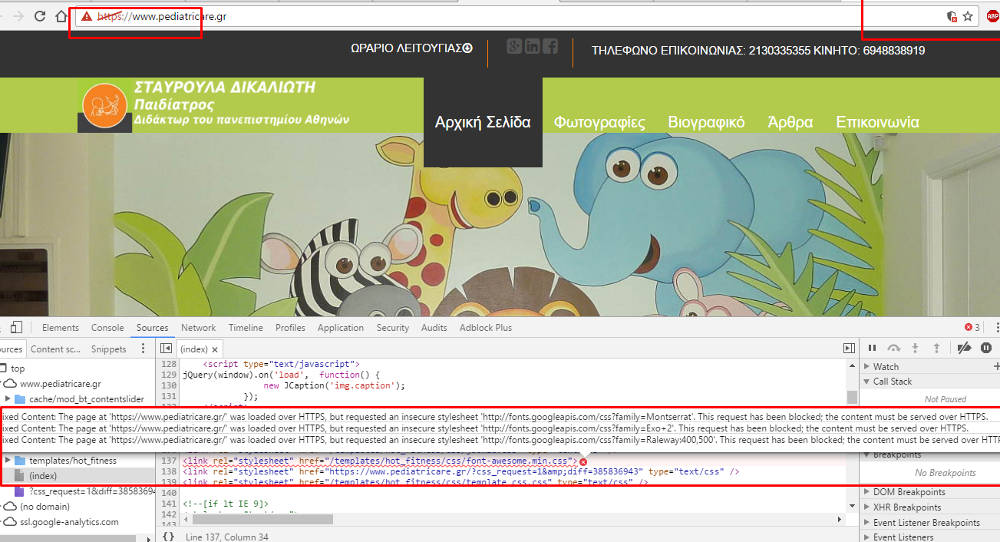
Task: Reload the page with the browser refresh icon
Action: coord(40,16)
